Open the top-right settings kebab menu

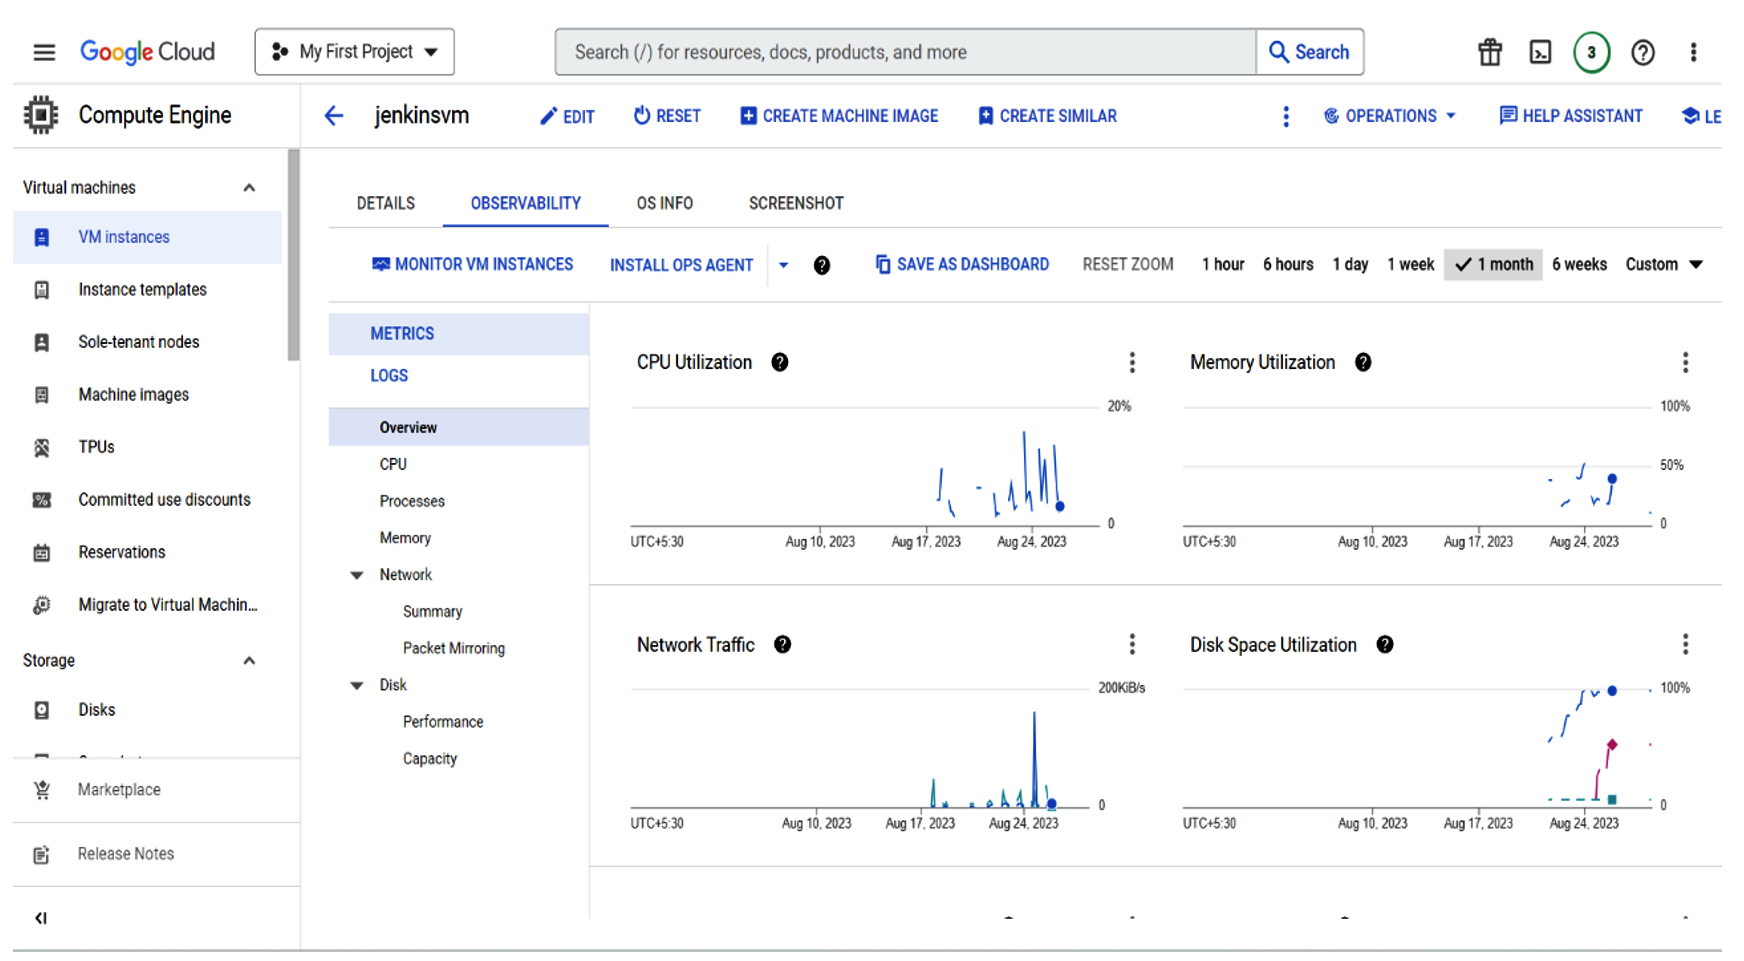[1693, 52]
